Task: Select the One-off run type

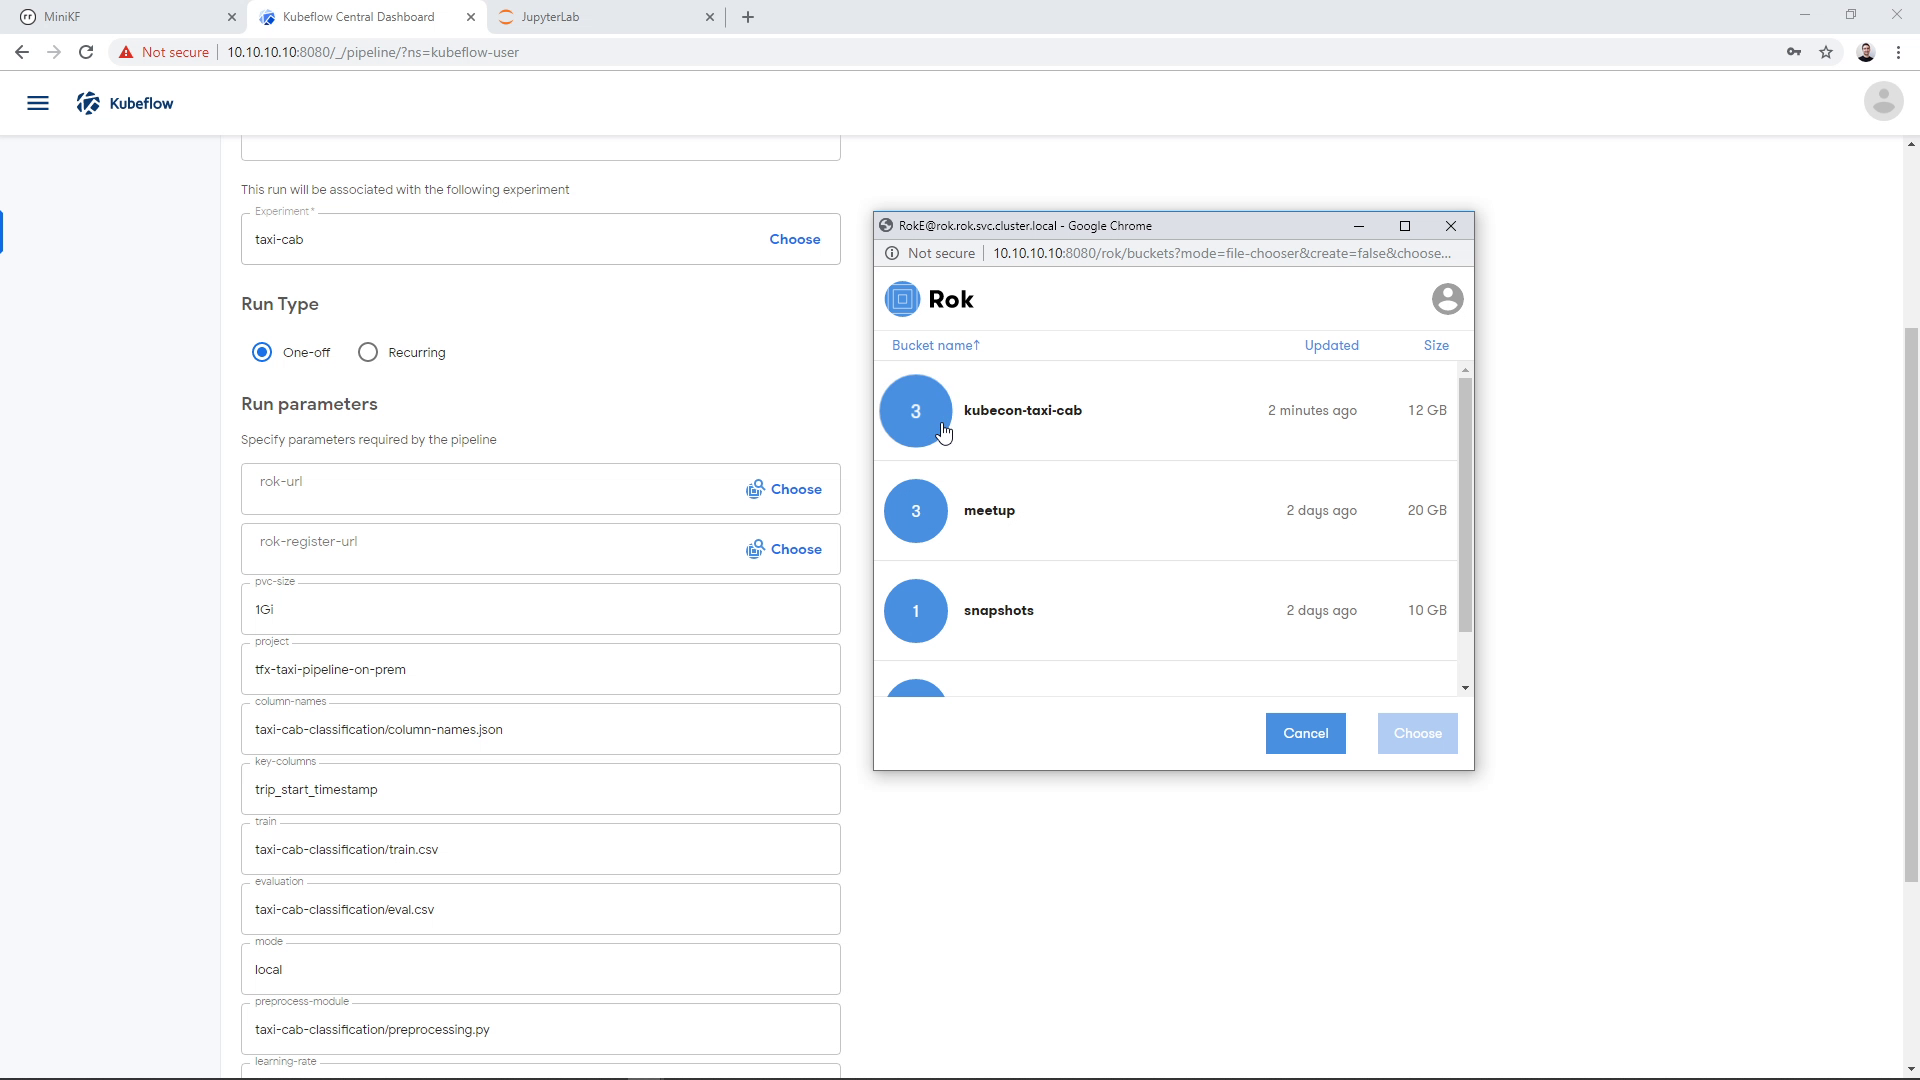Action: 262,352
